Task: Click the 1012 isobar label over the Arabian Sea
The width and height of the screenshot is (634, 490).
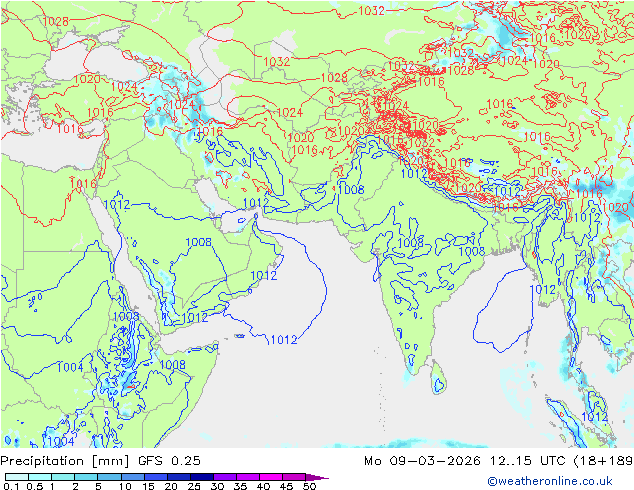Action: (x=284, y=340)
